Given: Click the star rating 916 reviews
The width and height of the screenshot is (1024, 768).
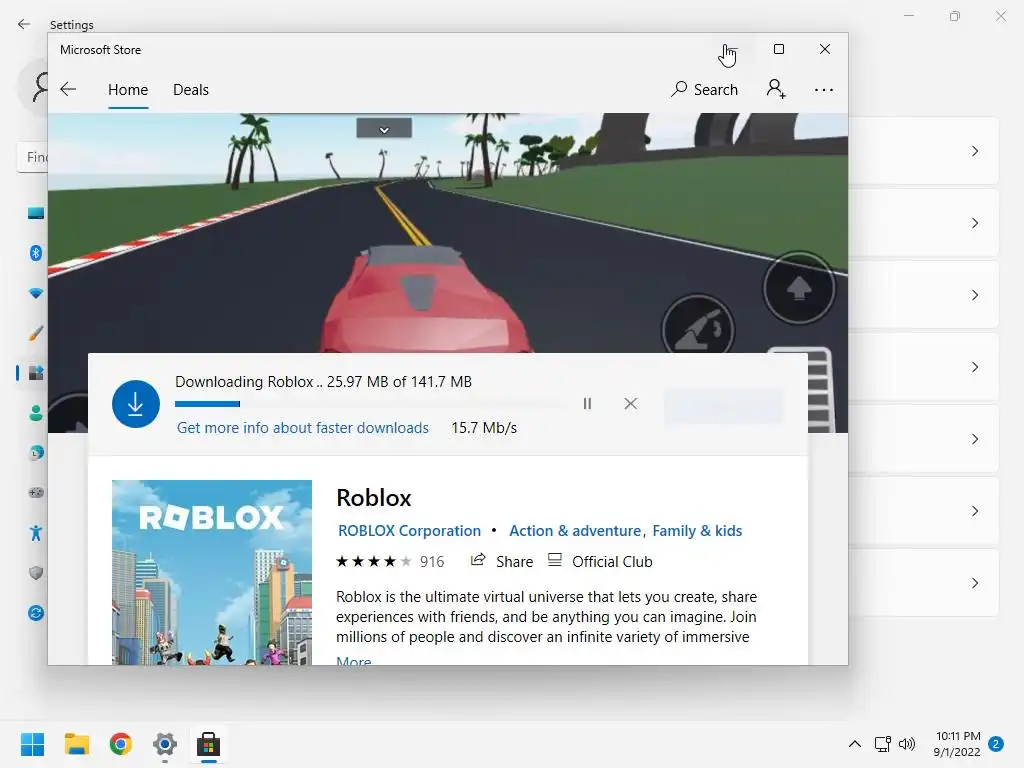Looking at the screenshot, I should 390,562.
